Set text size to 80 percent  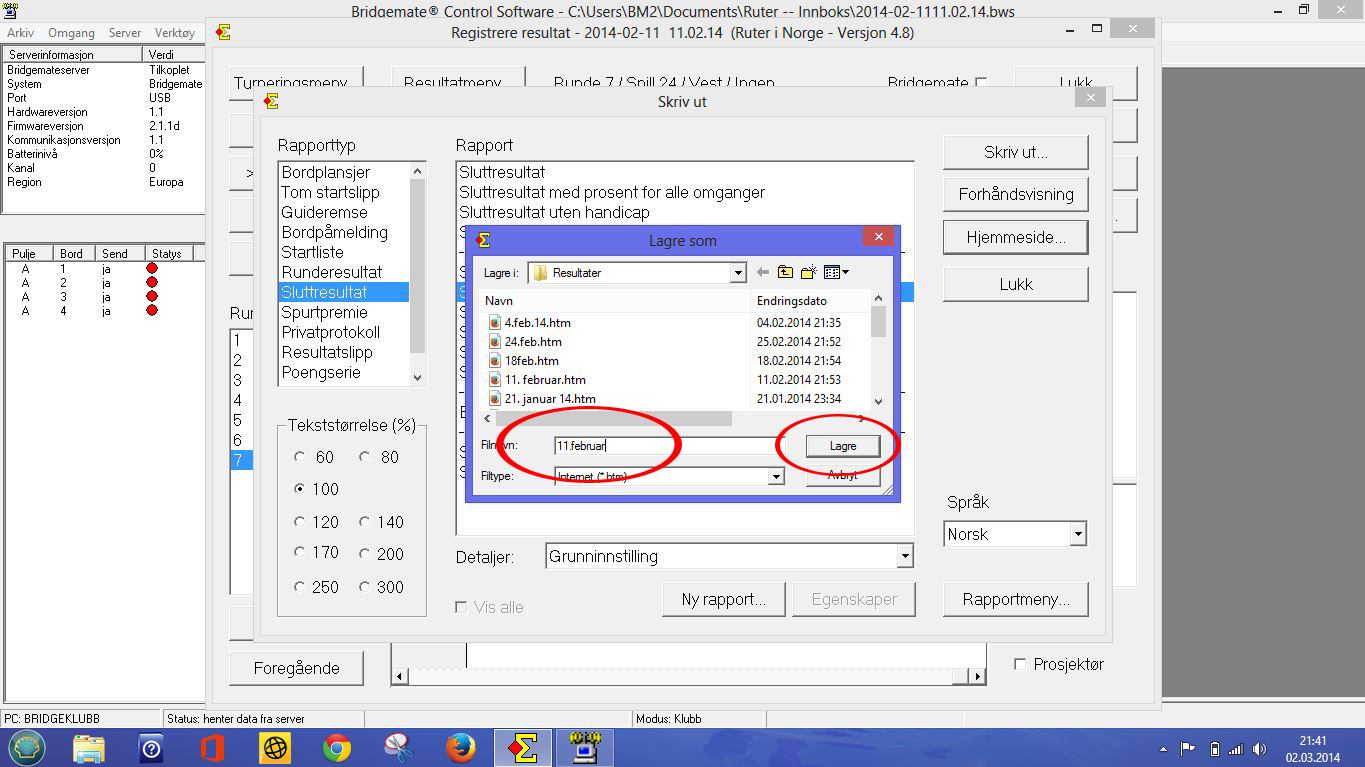pyautogui.click(x=365, y=457)
